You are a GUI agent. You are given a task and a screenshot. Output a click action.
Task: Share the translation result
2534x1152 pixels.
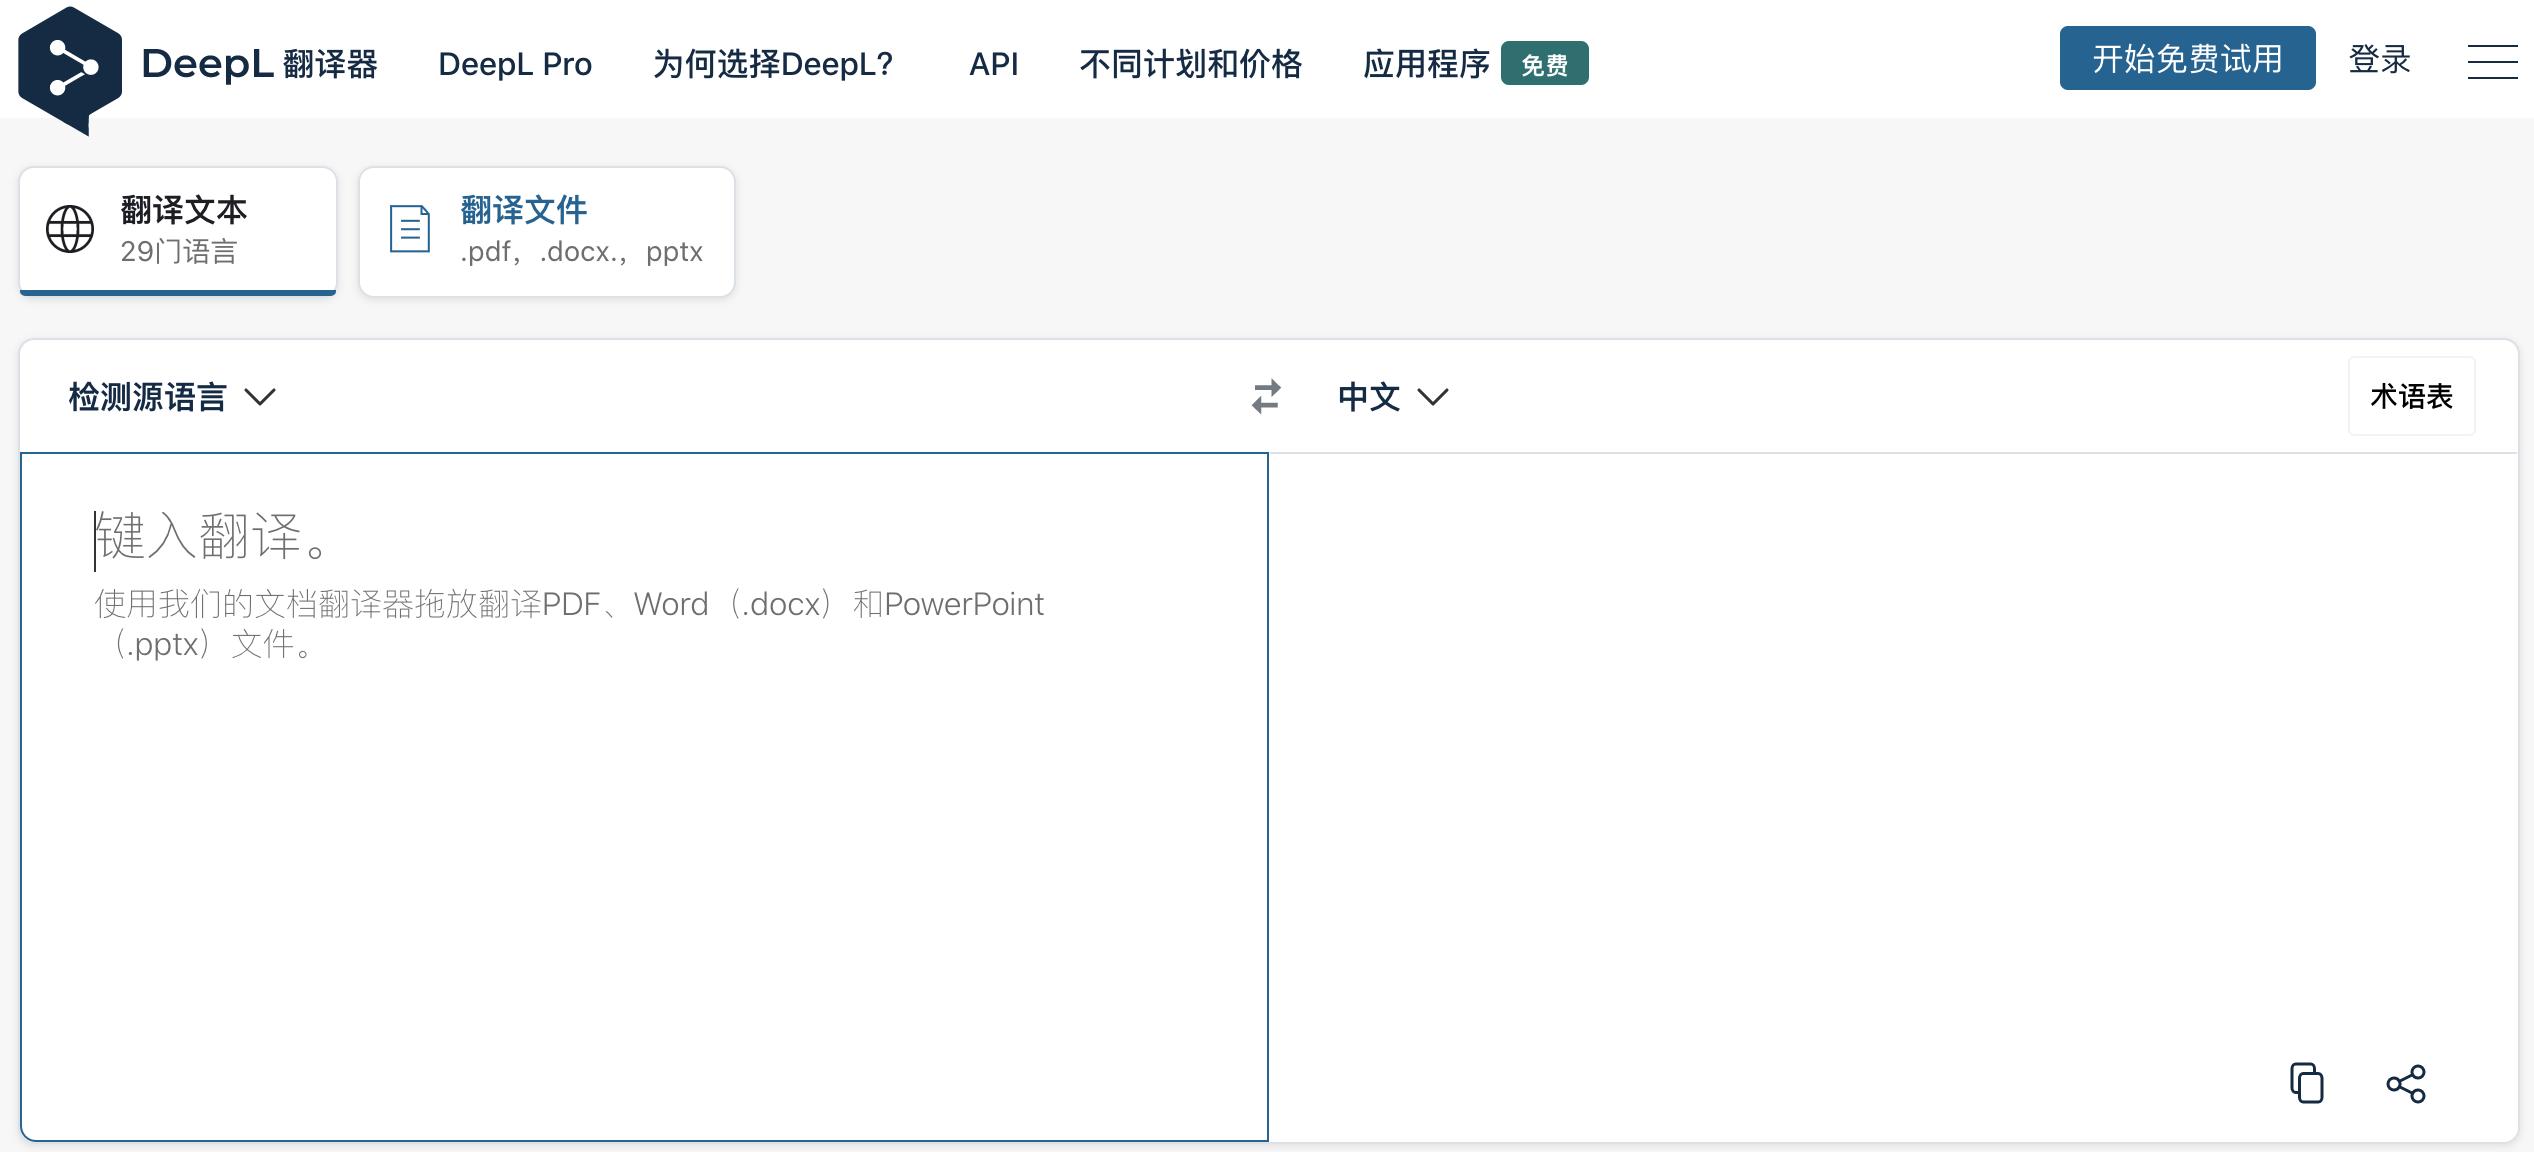click(2407, 1083)
